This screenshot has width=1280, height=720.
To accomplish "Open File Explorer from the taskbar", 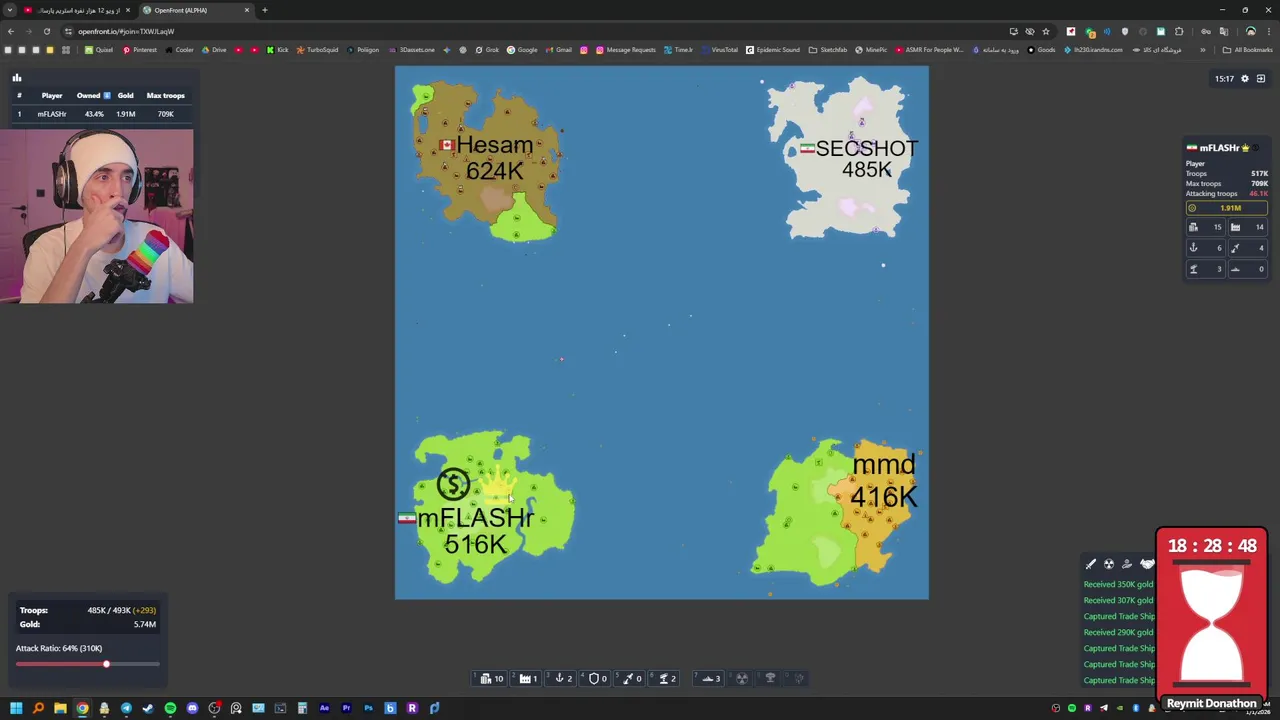I will [60, 709].
